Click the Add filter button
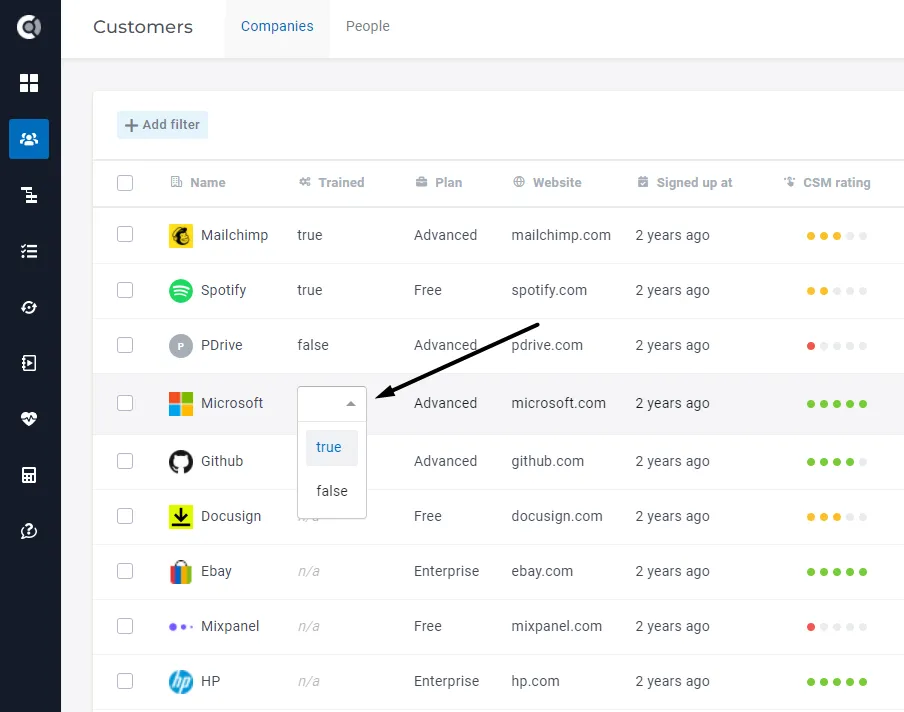 click(163, 125)
